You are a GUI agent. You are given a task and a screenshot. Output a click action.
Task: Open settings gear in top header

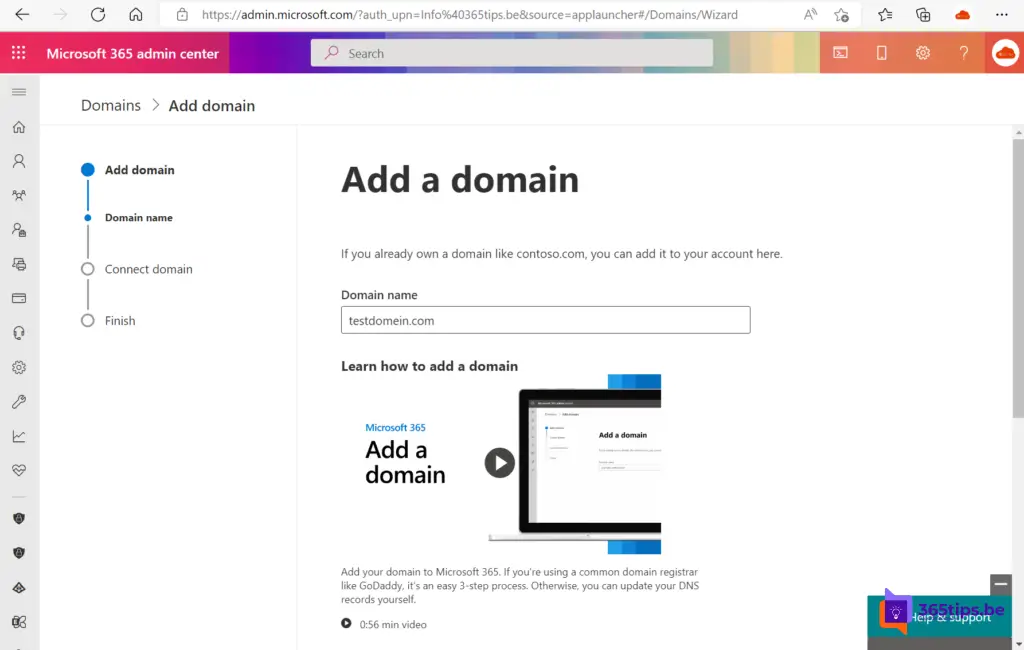[x=923, y=53]
